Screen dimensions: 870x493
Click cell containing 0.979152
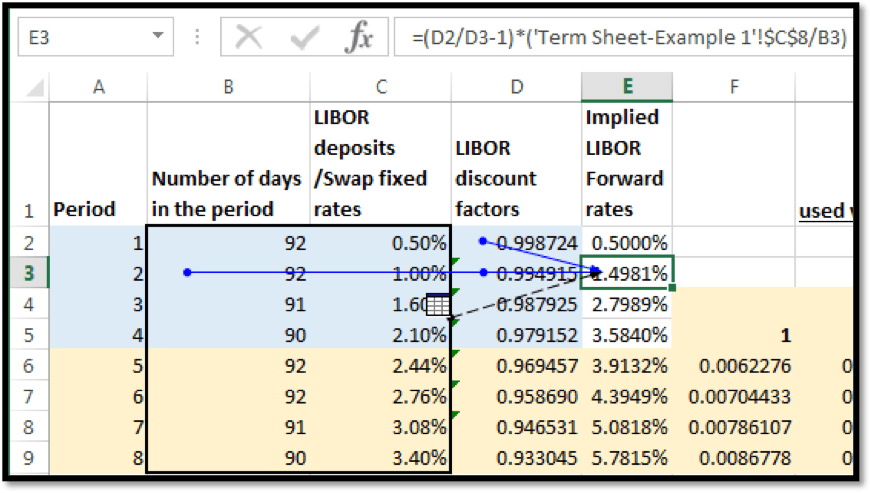(517, 335)
